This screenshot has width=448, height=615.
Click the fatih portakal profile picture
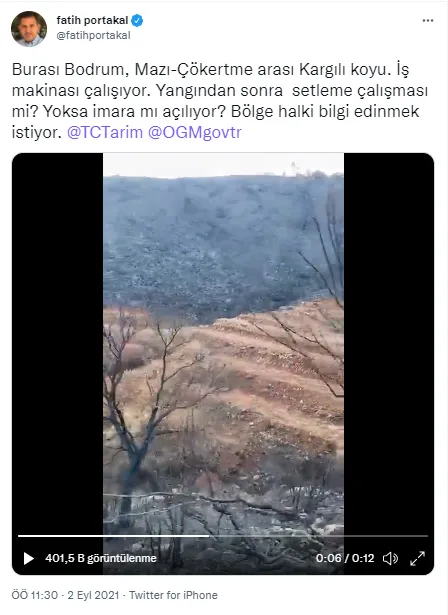tap(29, 29)
